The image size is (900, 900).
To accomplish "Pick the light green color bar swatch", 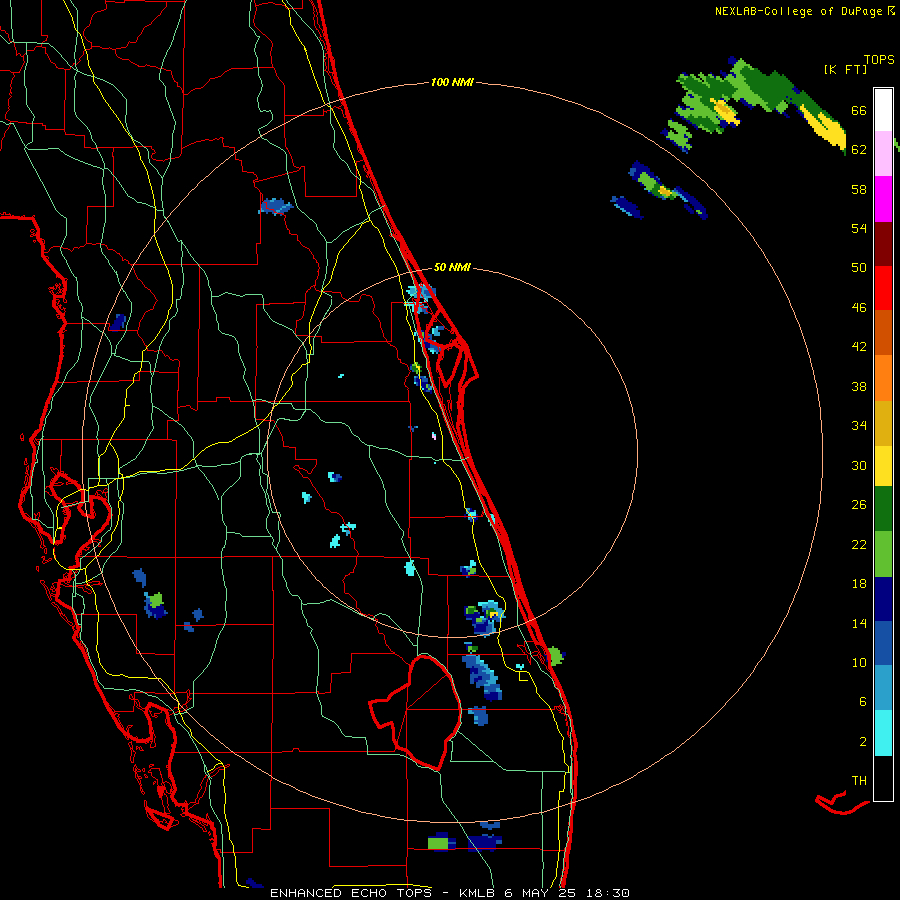I will [883, 554].
